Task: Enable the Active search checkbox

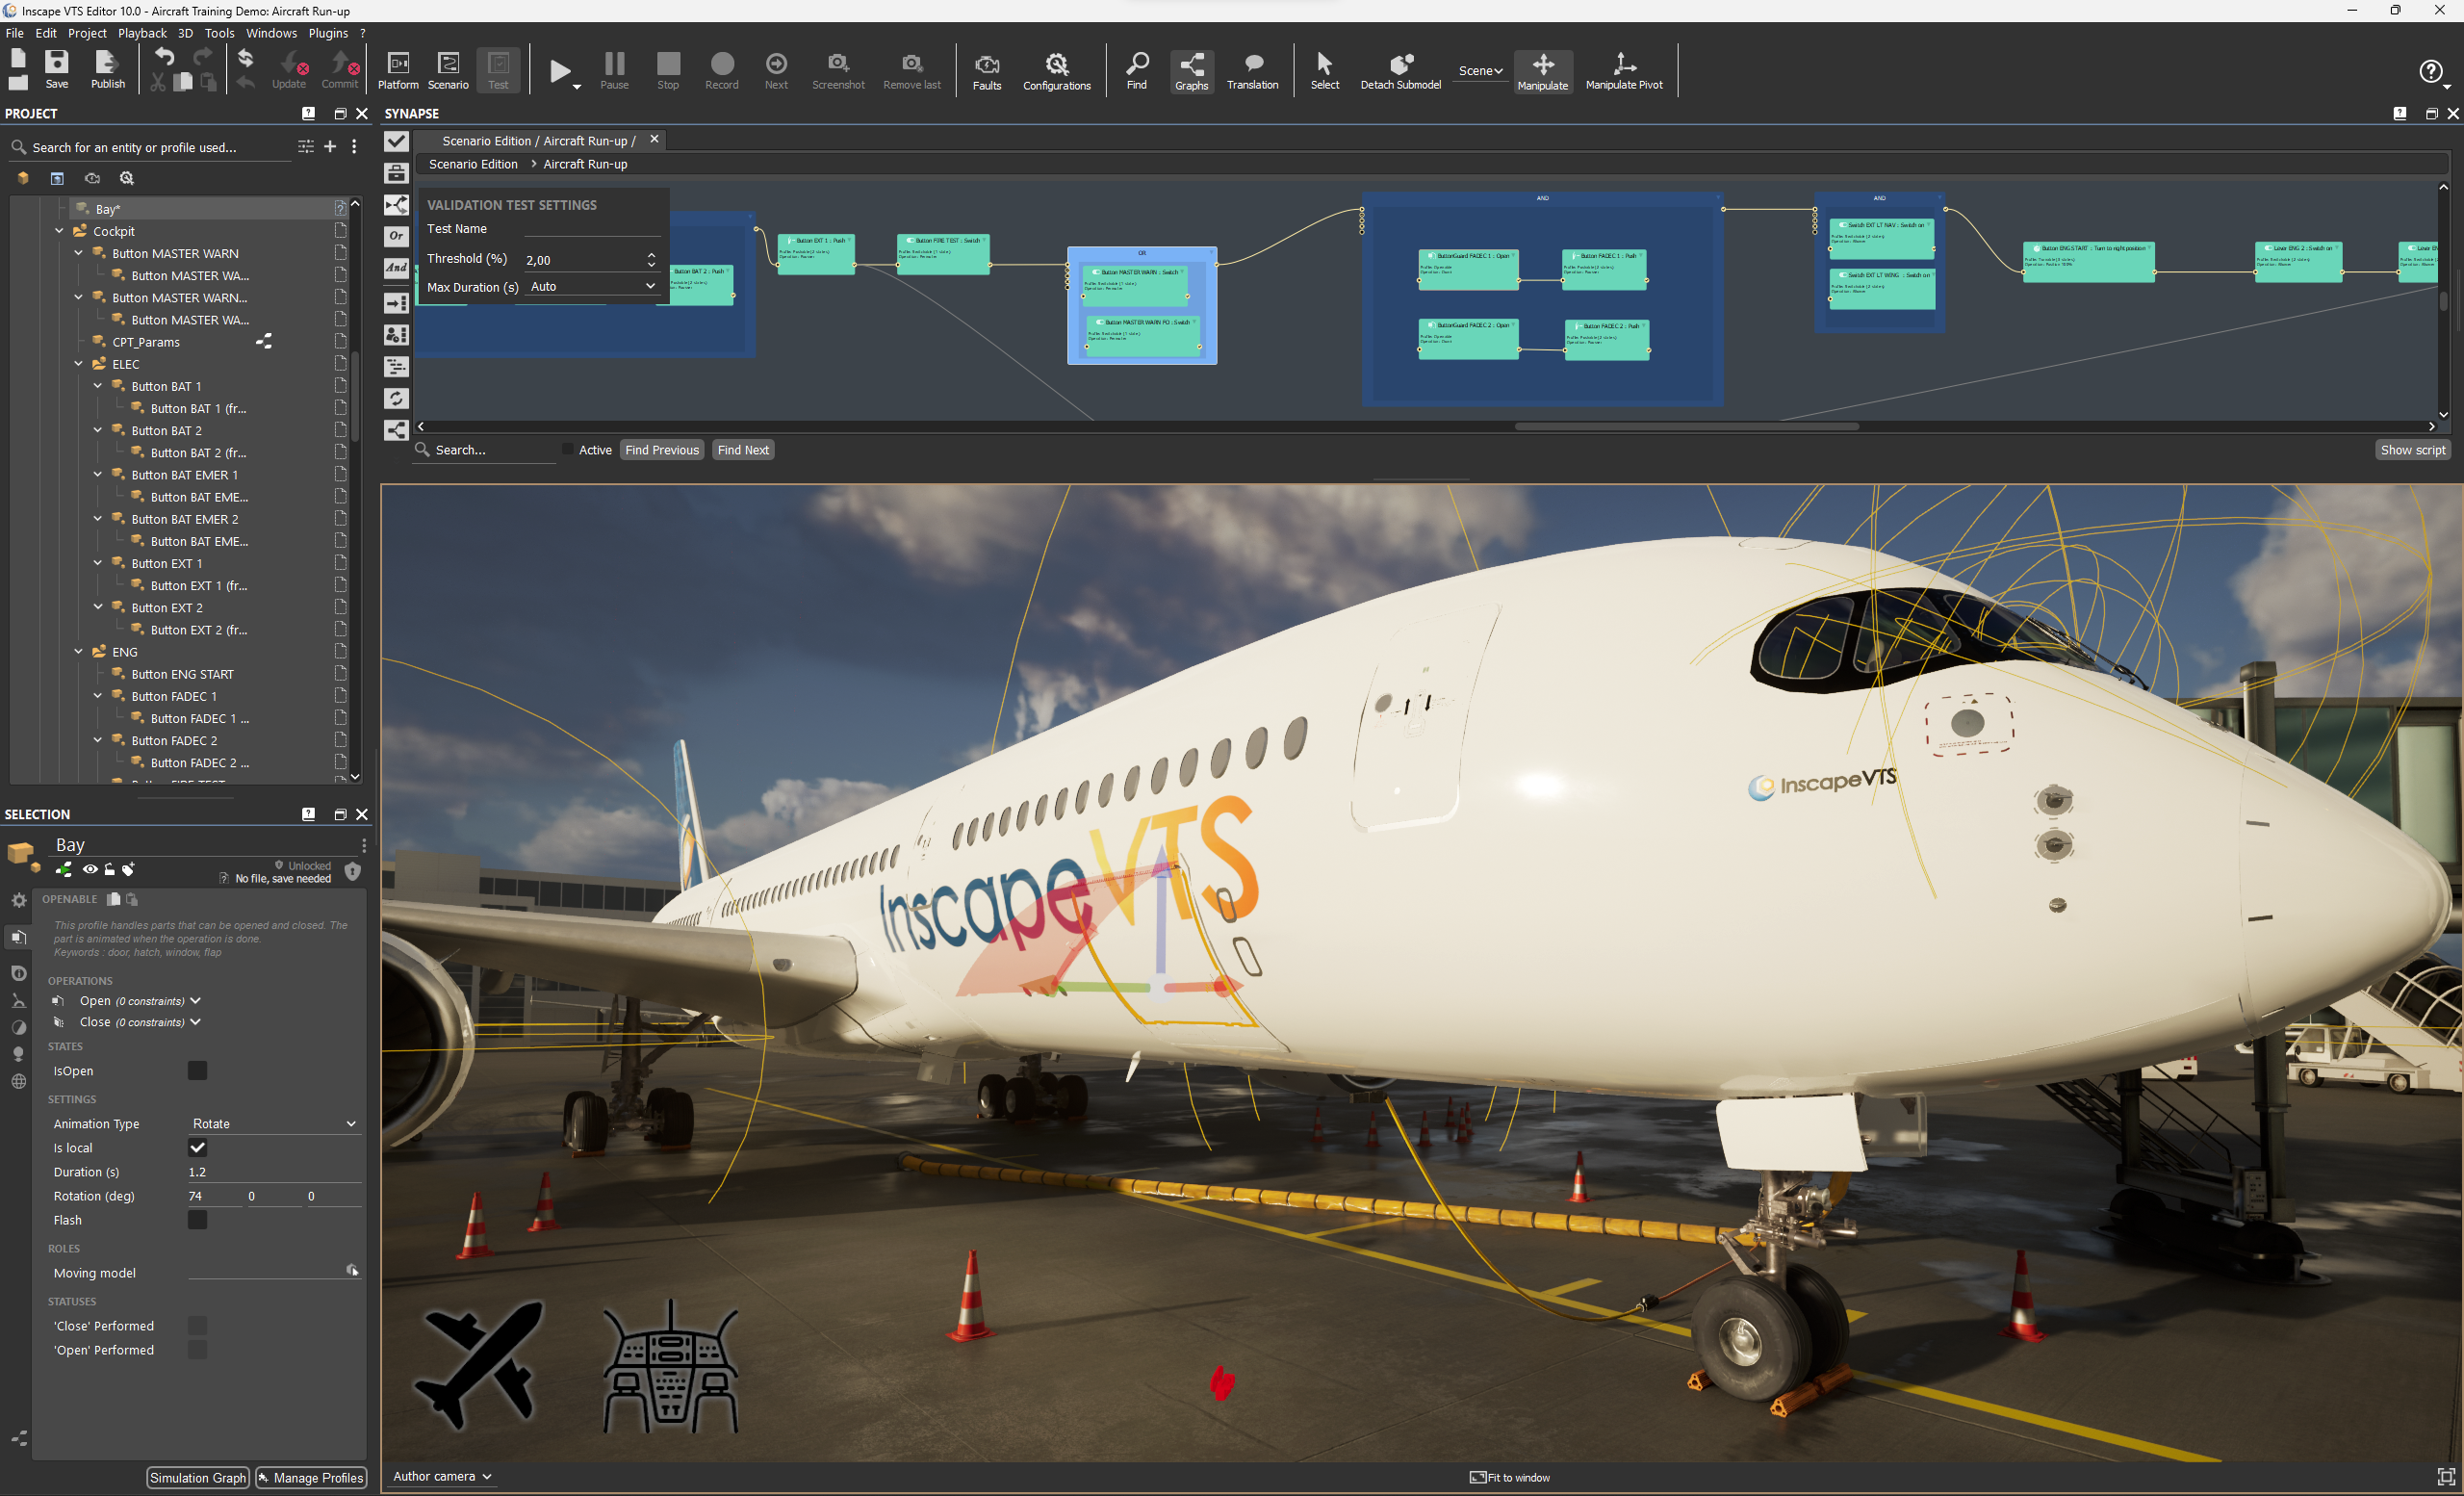Action: (568, 450)
